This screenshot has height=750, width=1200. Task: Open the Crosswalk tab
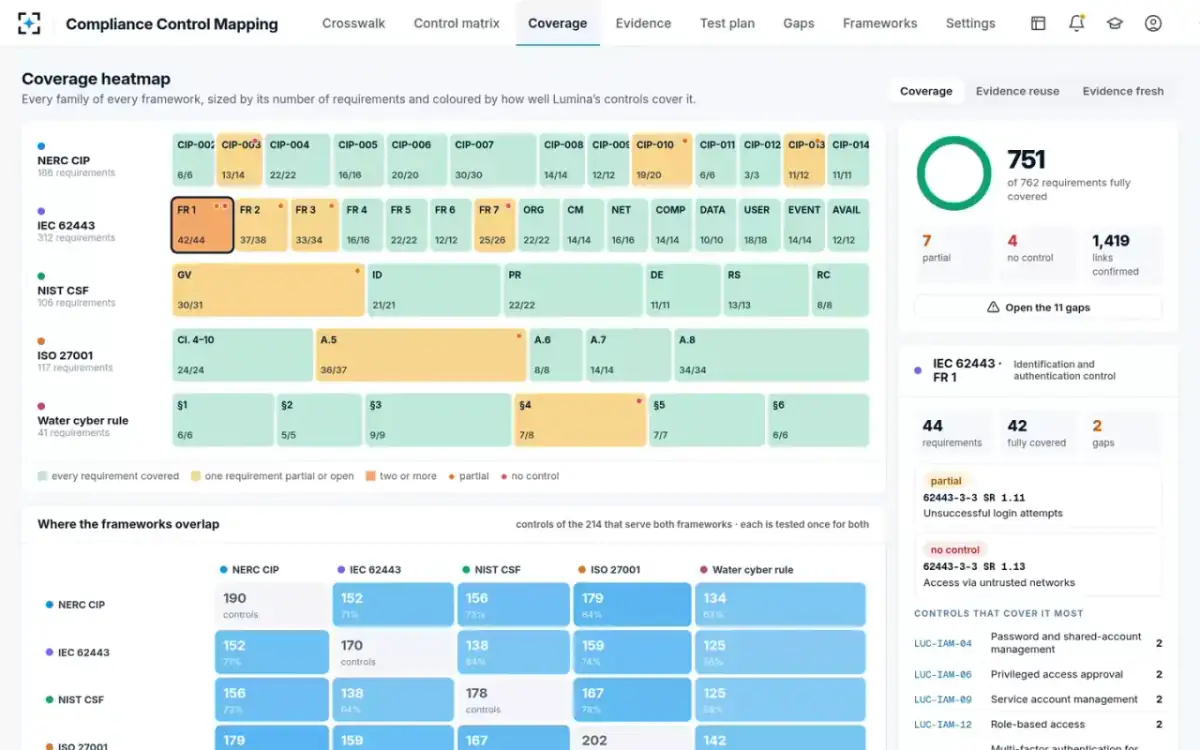(353, 23)
